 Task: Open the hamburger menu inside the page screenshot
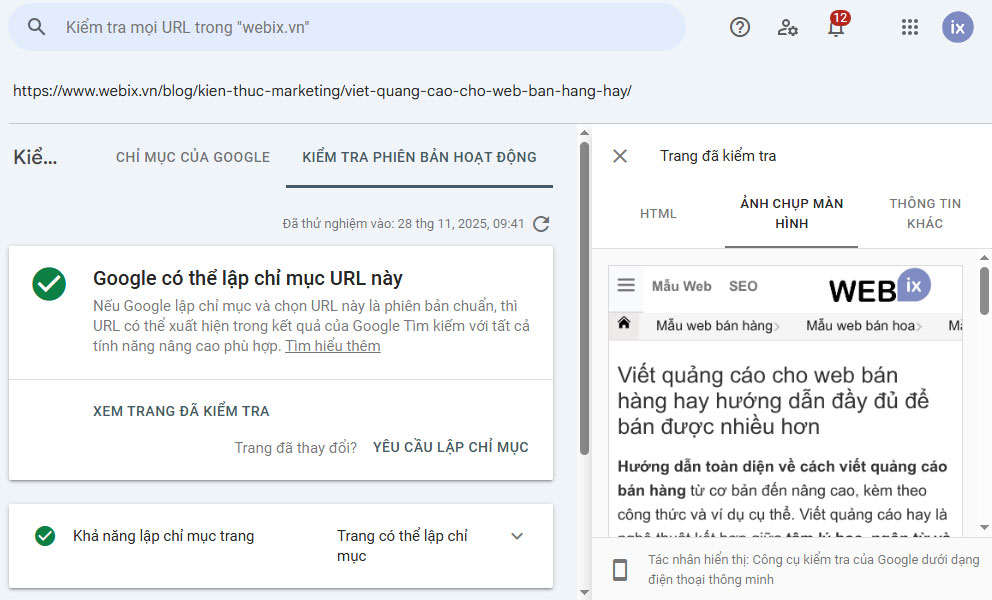tap(625, 285)
